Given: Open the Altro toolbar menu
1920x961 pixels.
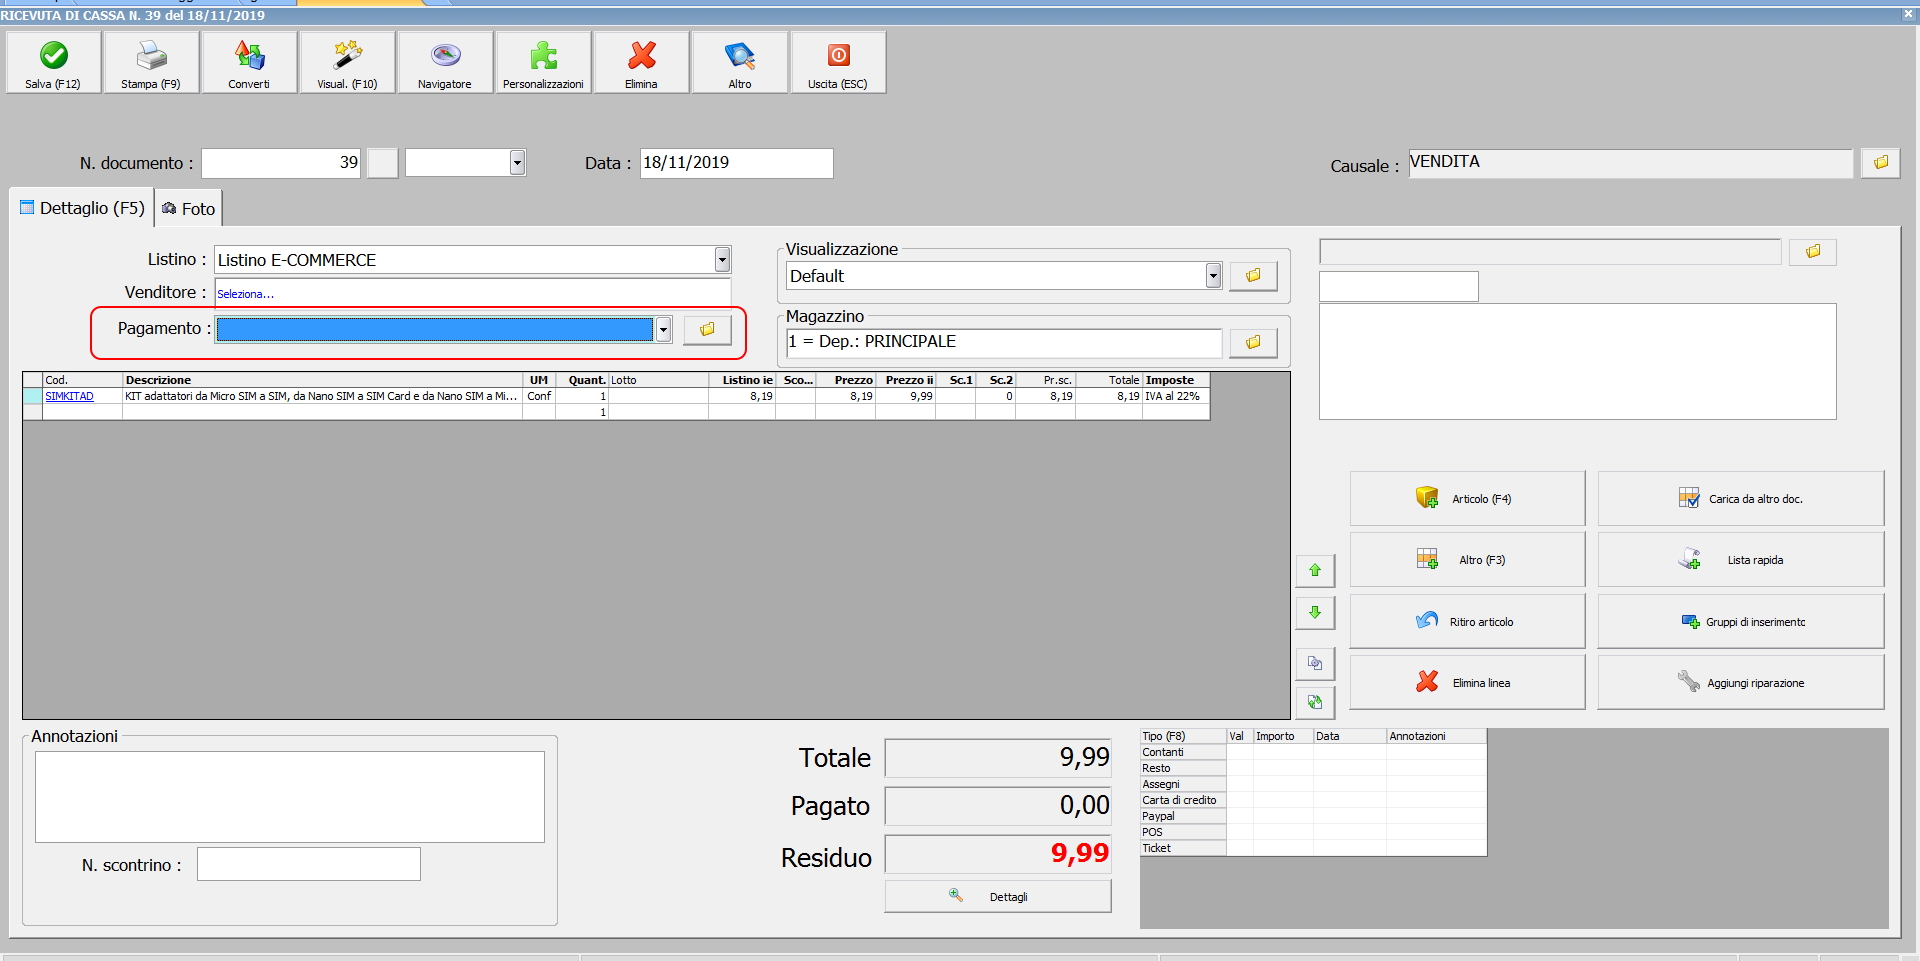Looking at the screenshot, I should (x=739, y=62).
